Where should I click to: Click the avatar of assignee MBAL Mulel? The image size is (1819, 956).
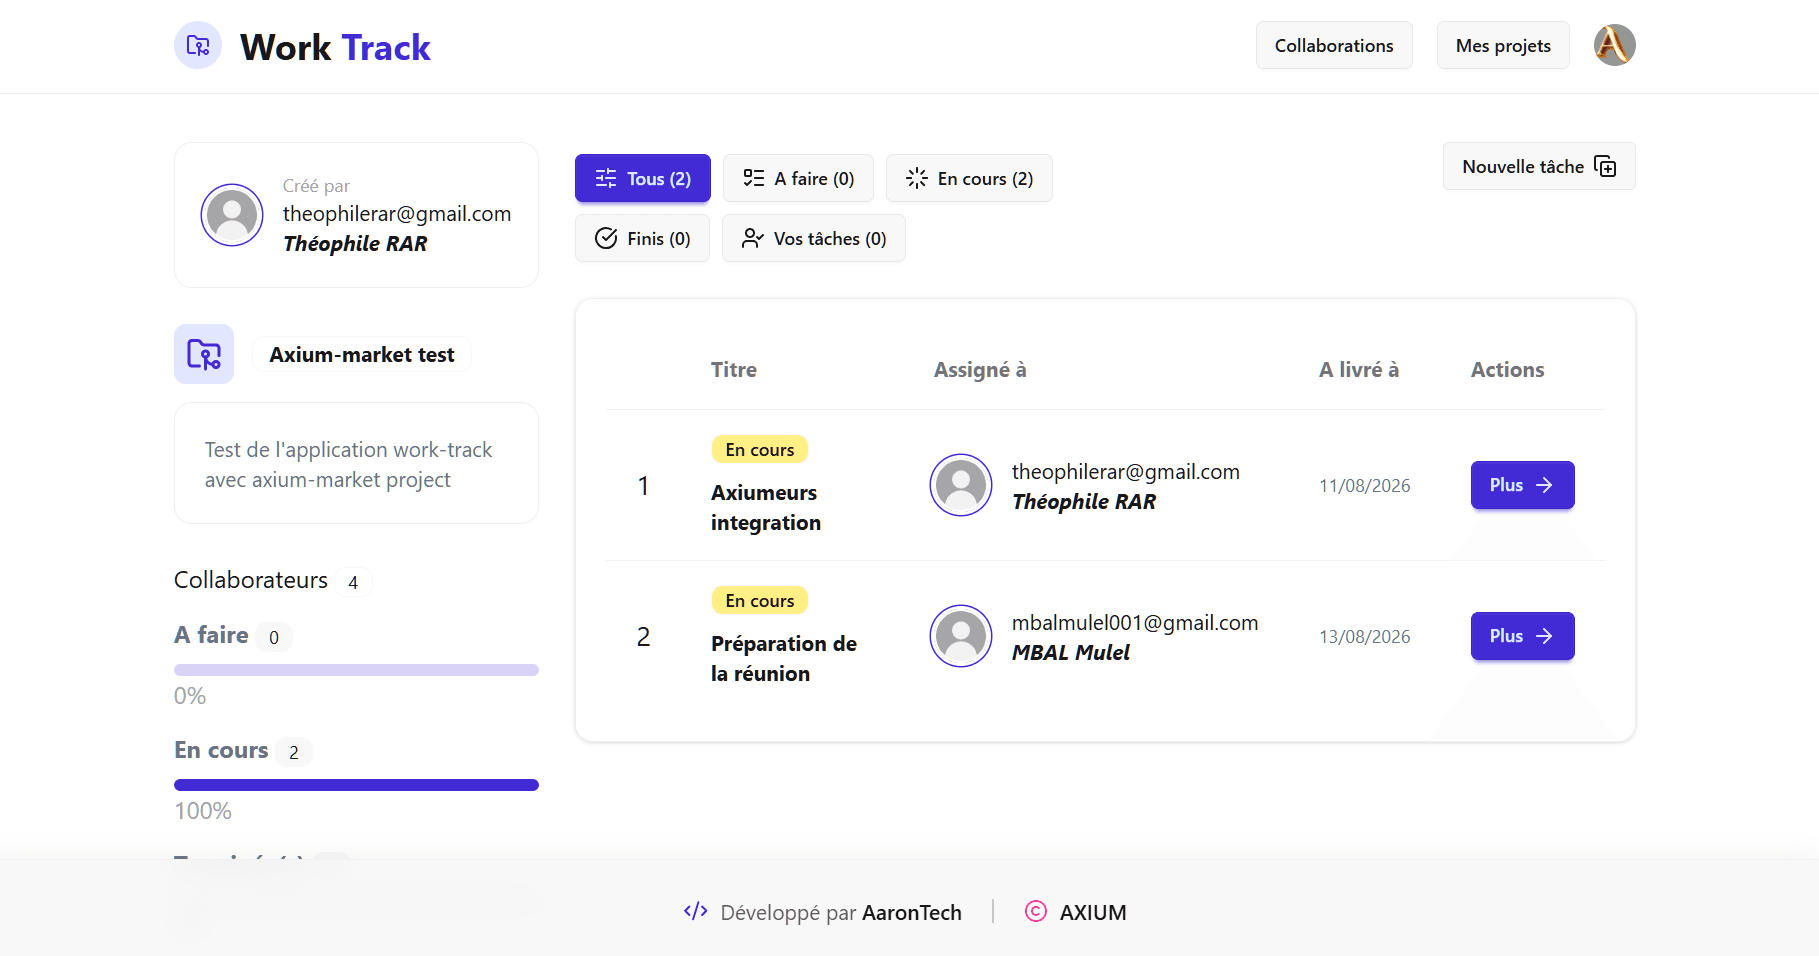pos(961,636)
